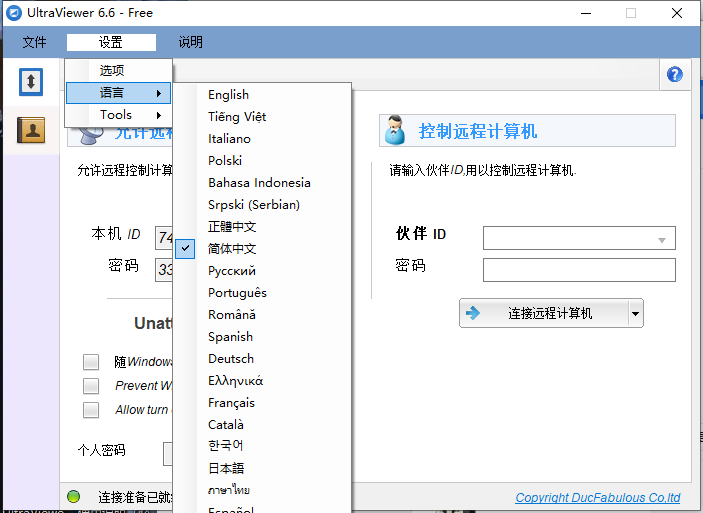703x513 pixels.
Task: Open the contacts address book sidebar icon
Action: coord(31,130)
